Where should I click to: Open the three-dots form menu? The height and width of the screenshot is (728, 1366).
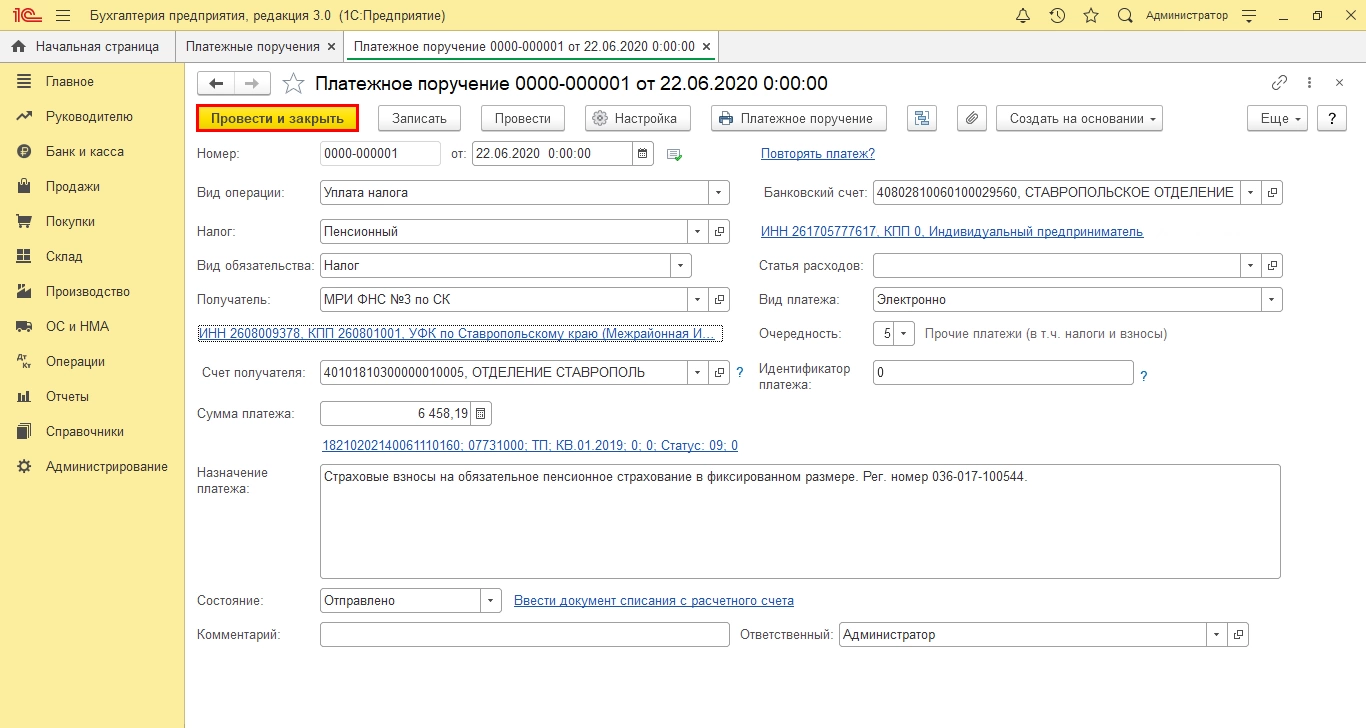click(1311, 83)
